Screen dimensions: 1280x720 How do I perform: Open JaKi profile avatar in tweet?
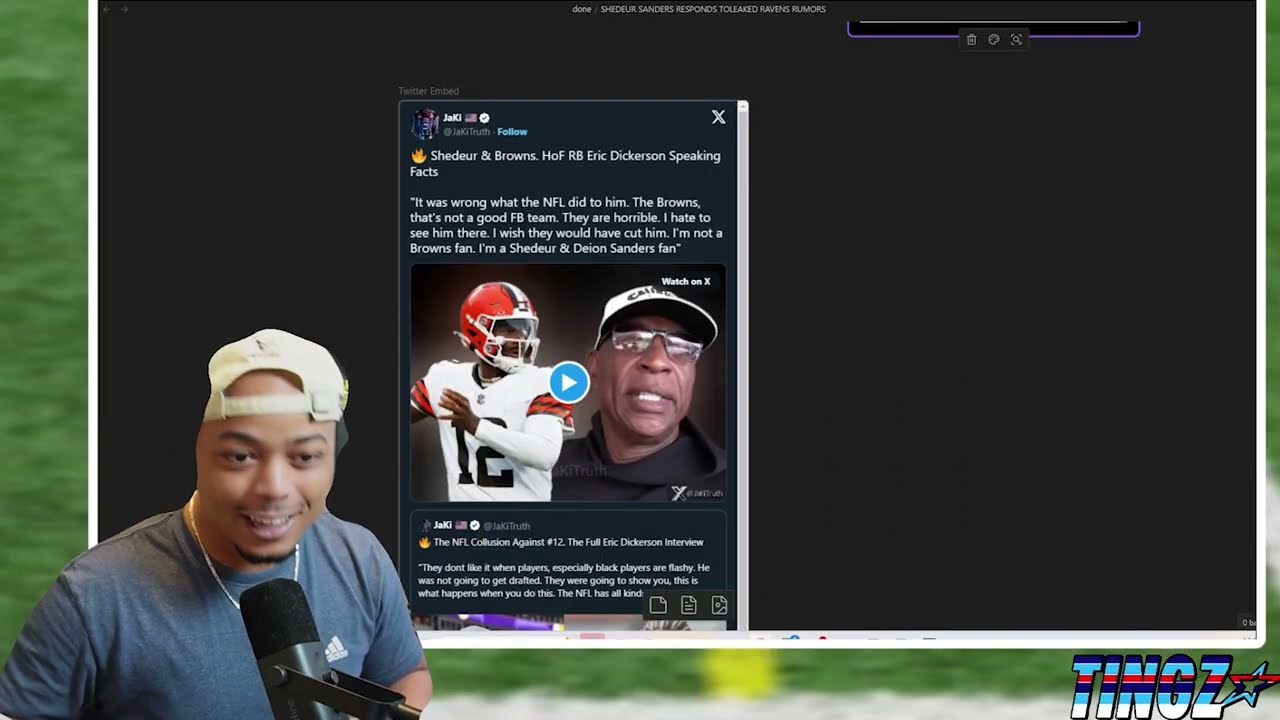click(425, 124)
